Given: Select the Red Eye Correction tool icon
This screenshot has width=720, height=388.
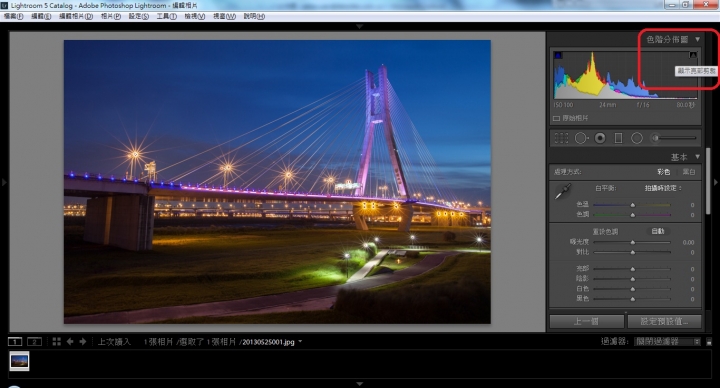Looking at the screenshot, I should (600, 138).
